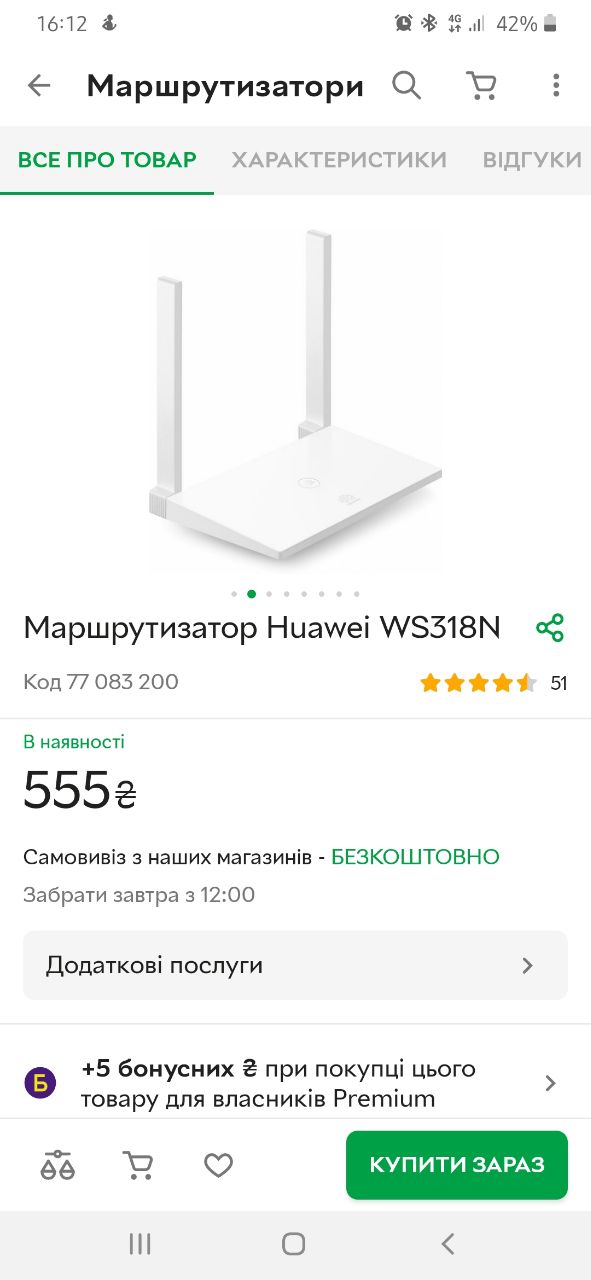
Task: Tap Android home navigation button
Action: click(x=293, y=1244)
